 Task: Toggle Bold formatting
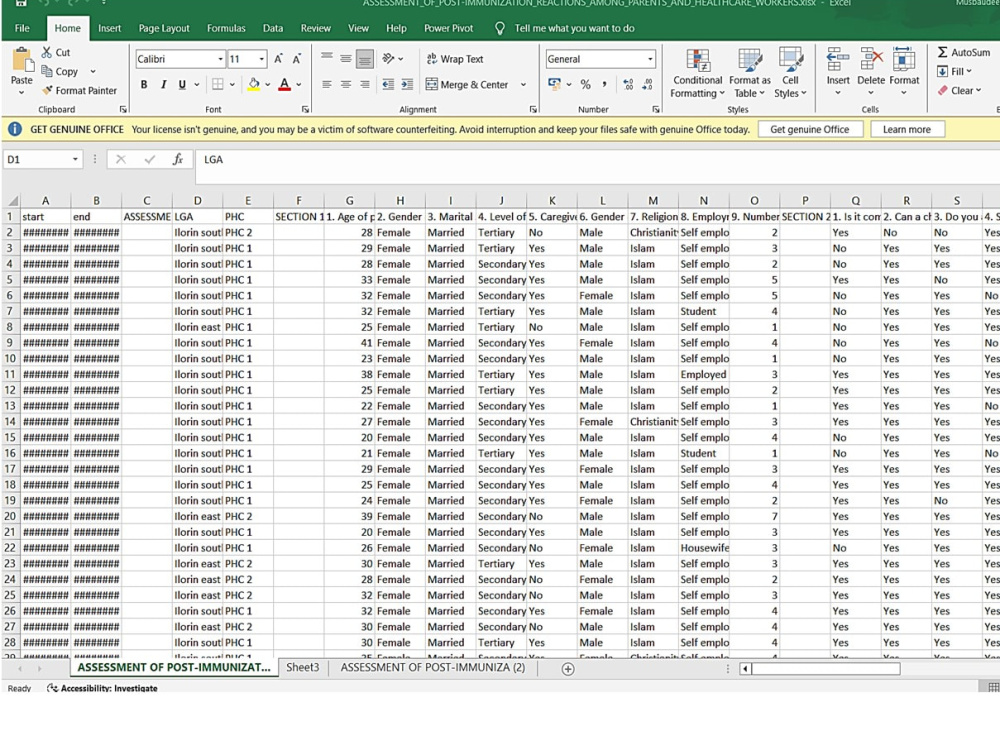[144, 84]
